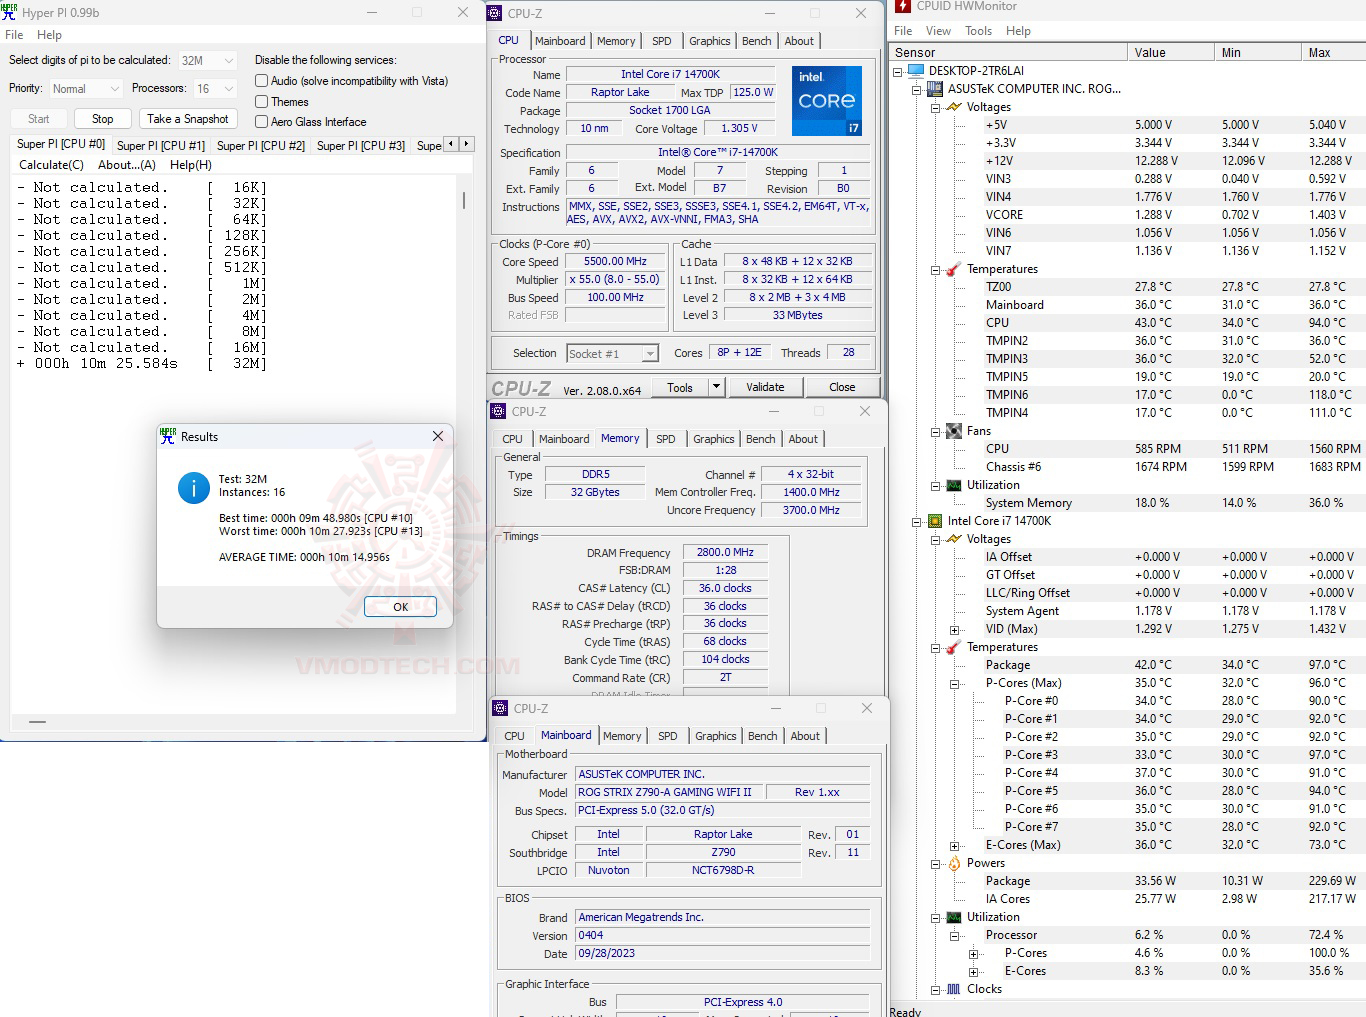
Task: Check the Aero Glass Interface option
Action: click(x=261, y=122)
